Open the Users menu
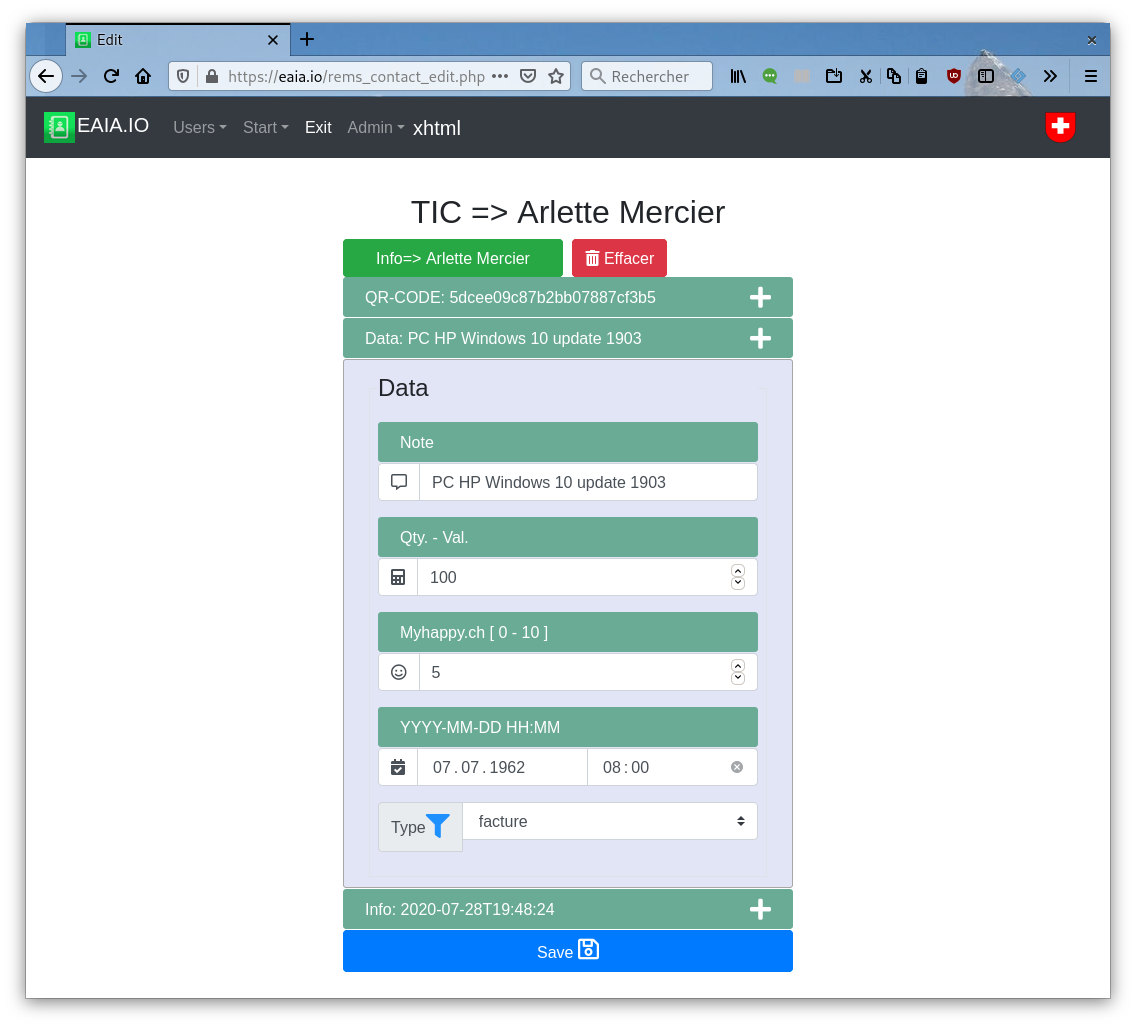Viewport: 1136px width, 1027px height. click(x=199, y=127)
